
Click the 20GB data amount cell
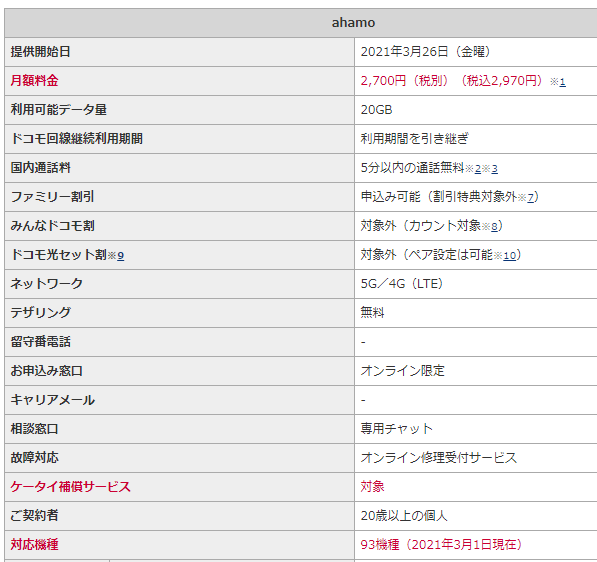[x=476, y=110]
